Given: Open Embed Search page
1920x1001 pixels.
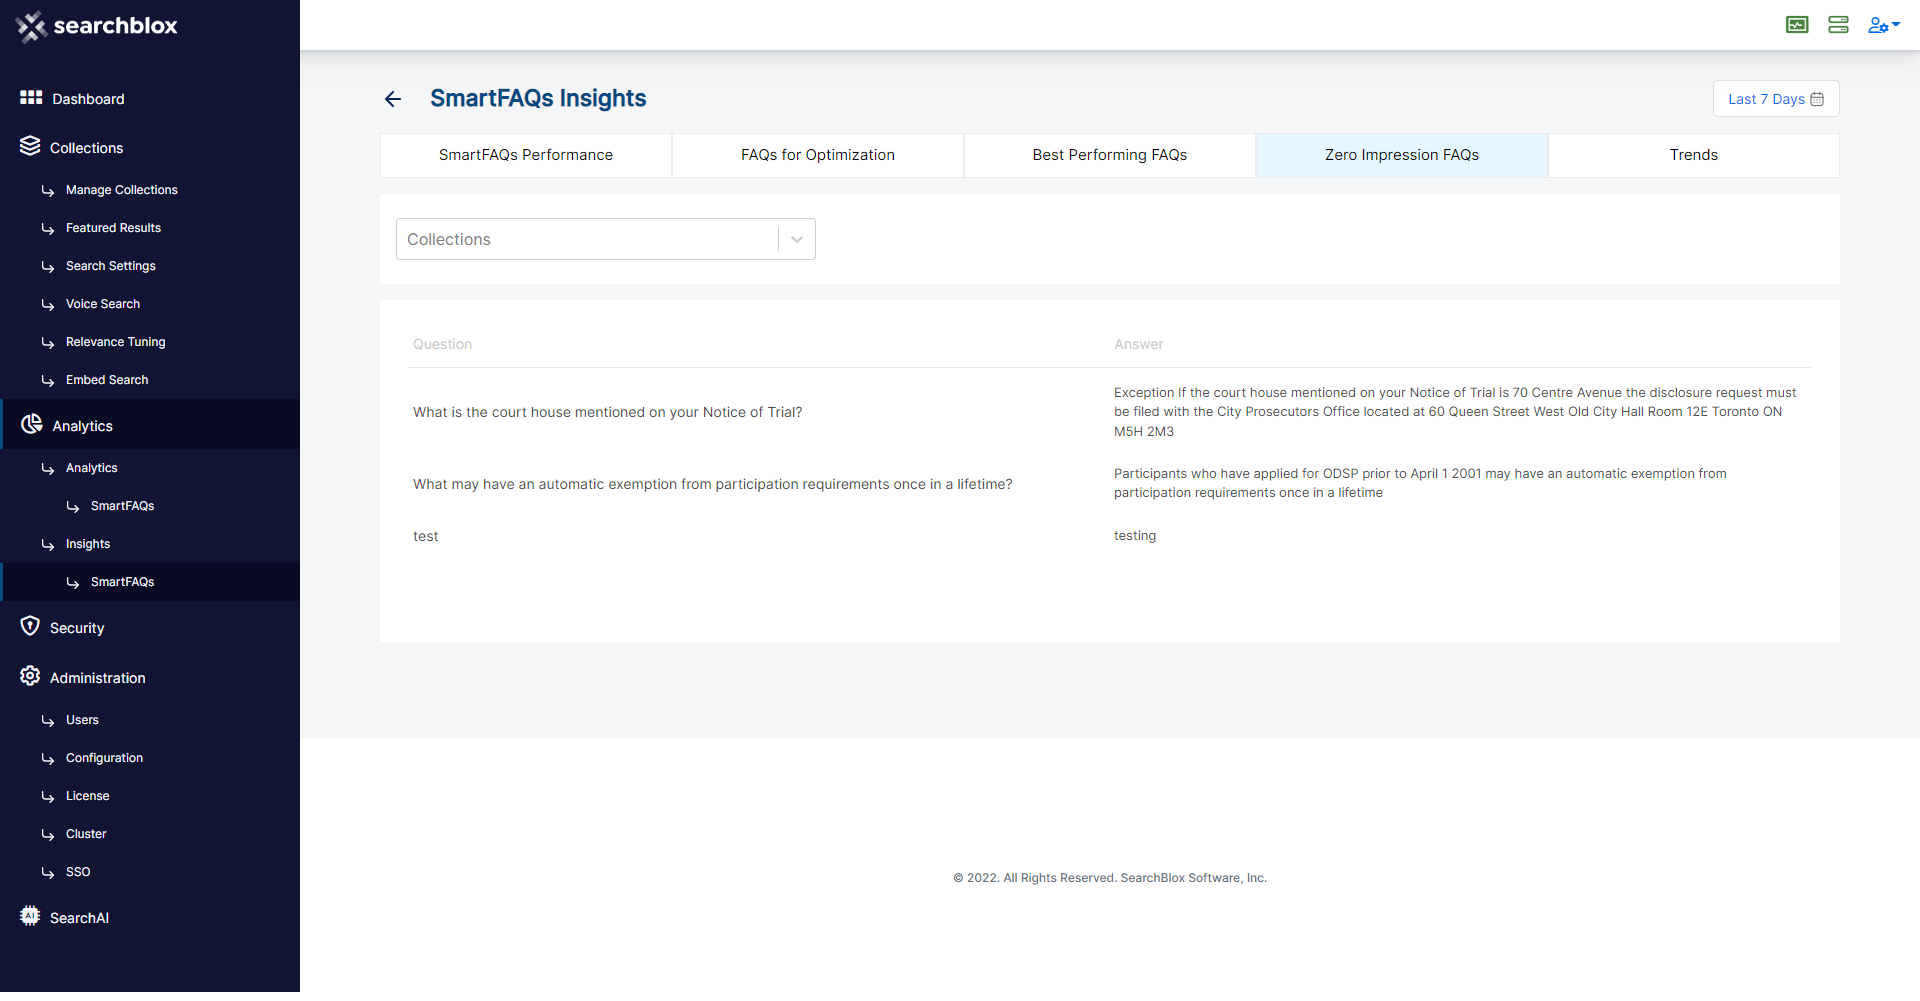Looking at the screenshot, I should pos(107,380).
